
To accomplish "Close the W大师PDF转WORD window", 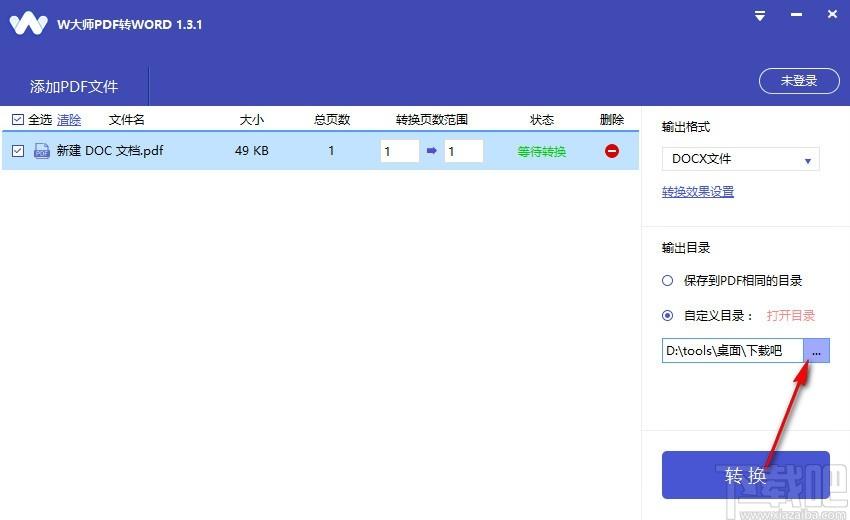I will 832,15.
